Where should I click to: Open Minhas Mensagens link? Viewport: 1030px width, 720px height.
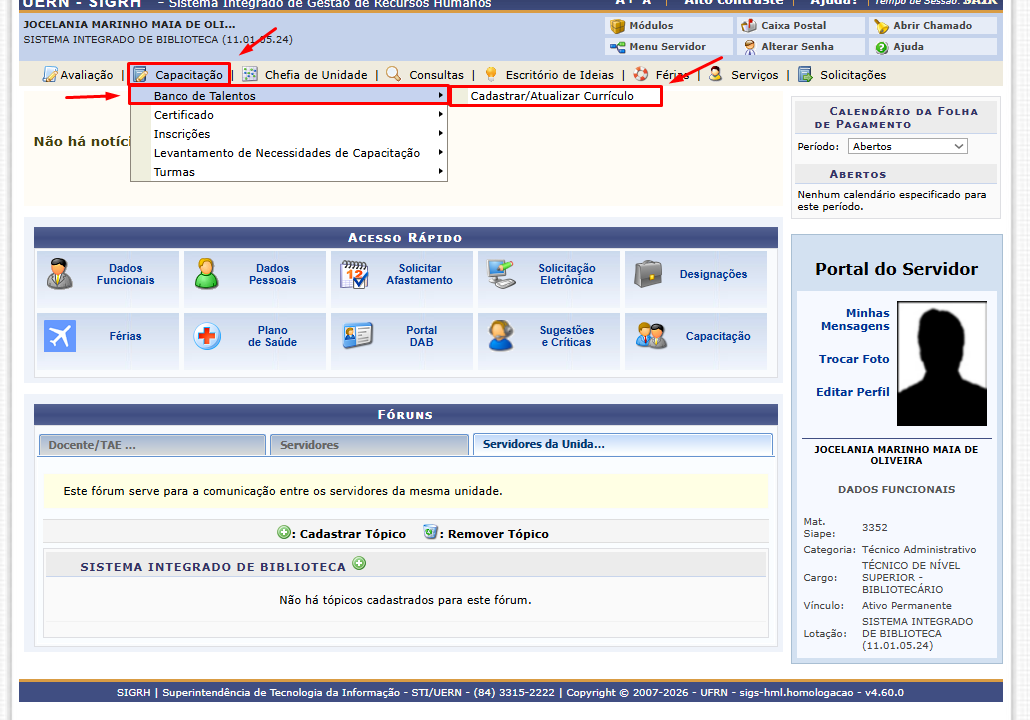pos(855,320)
